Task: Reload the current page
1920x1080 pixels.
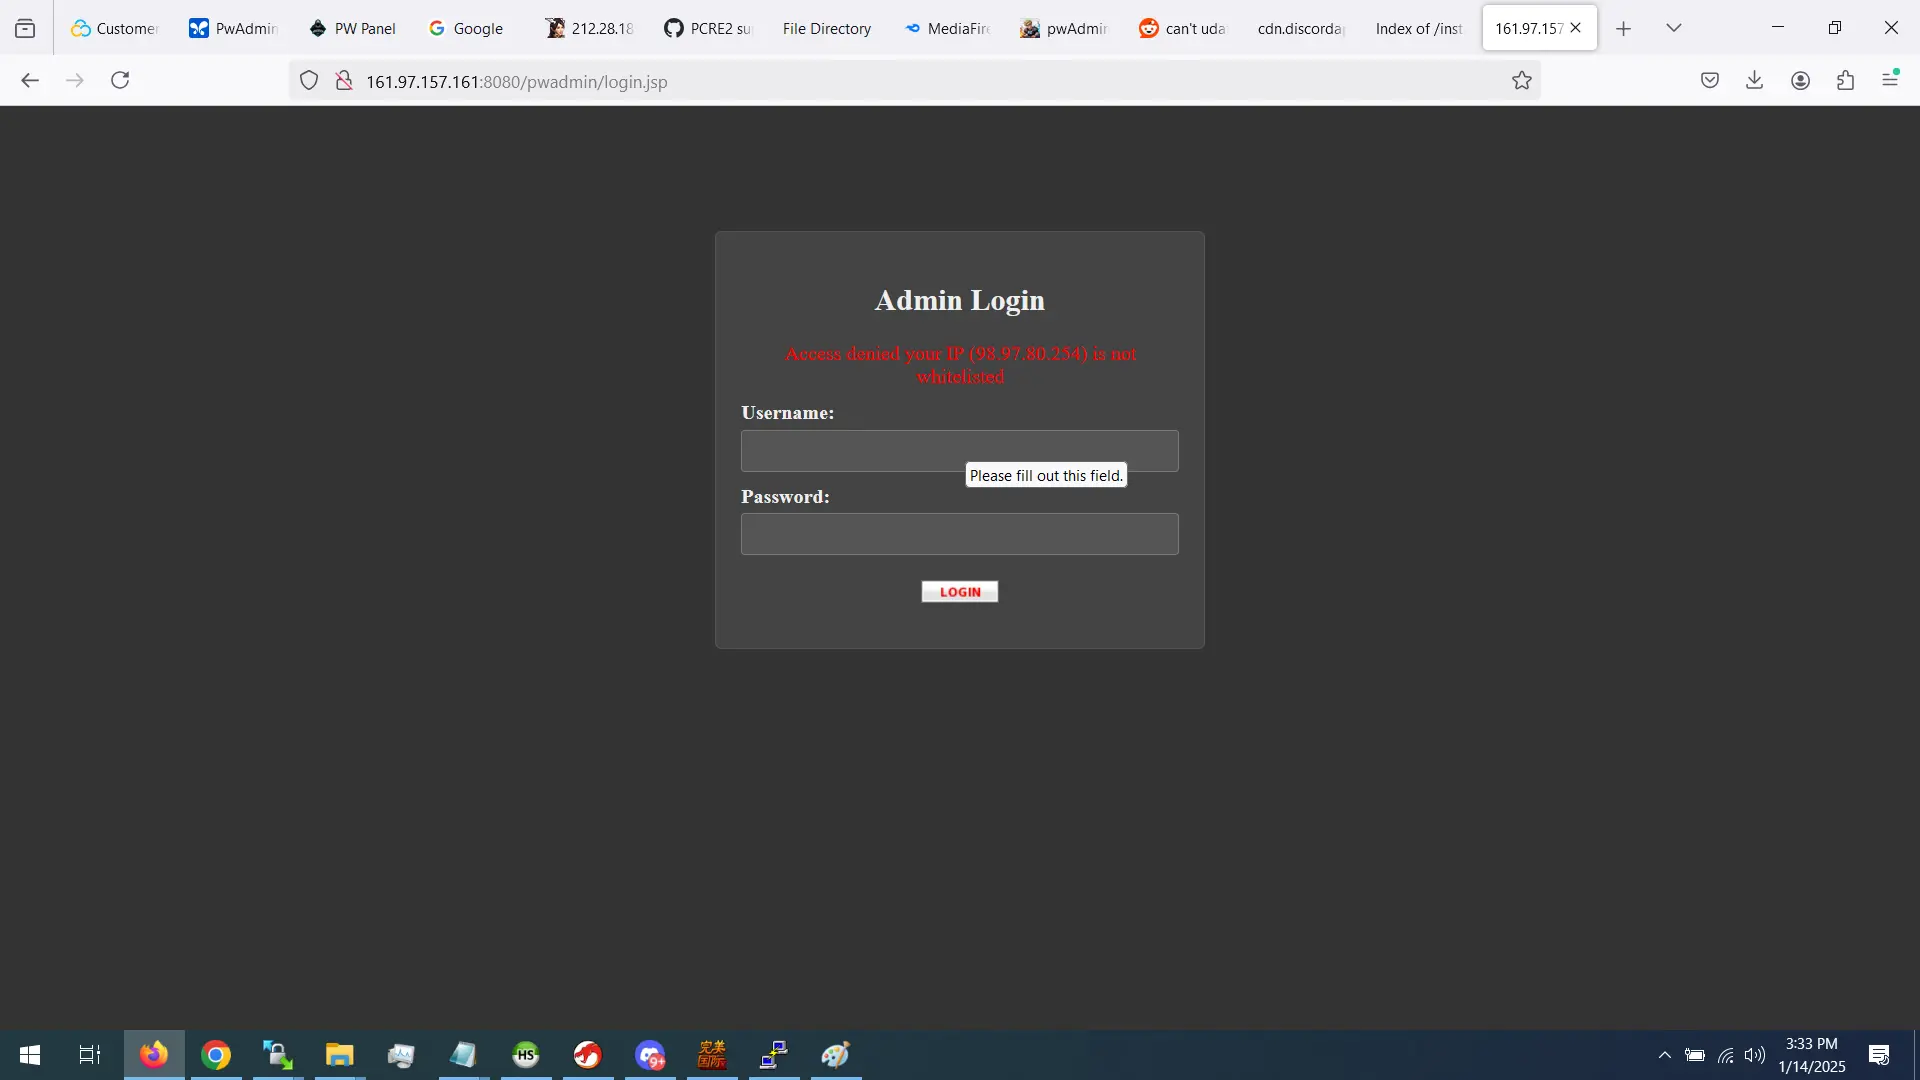Action: (120, 81)
